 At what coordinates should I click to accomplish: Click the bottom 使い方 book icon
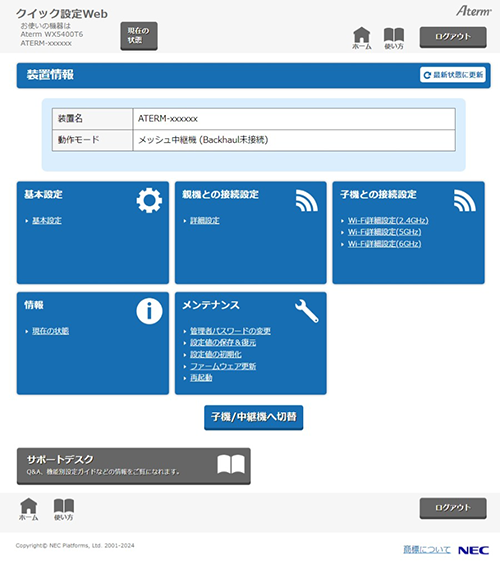click(x=64, y=509)
